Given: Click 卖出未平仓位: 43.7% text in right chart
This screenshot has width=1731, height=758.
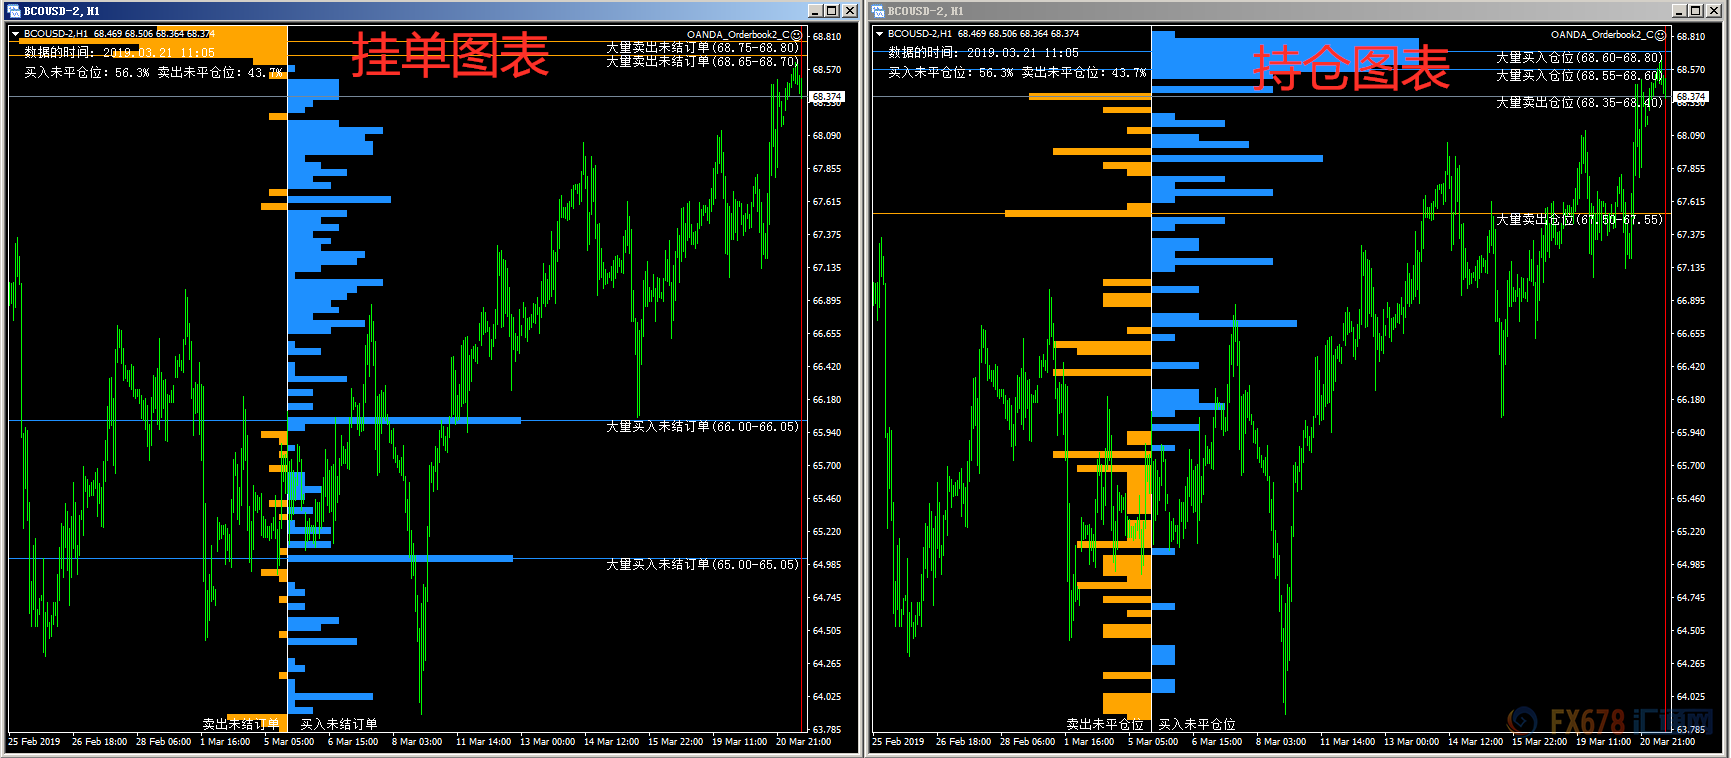Looking at the screenshot, I should [x=1084, y=72].
